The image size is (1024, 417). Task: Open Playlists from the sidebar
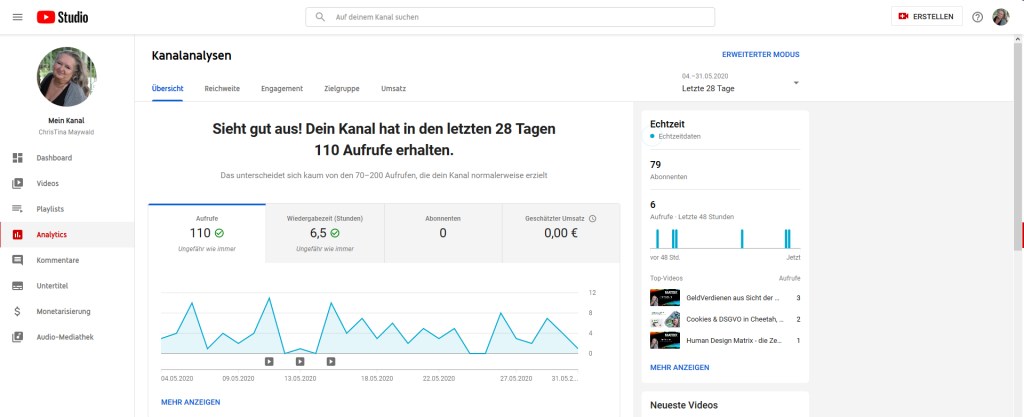coord(50,209)
